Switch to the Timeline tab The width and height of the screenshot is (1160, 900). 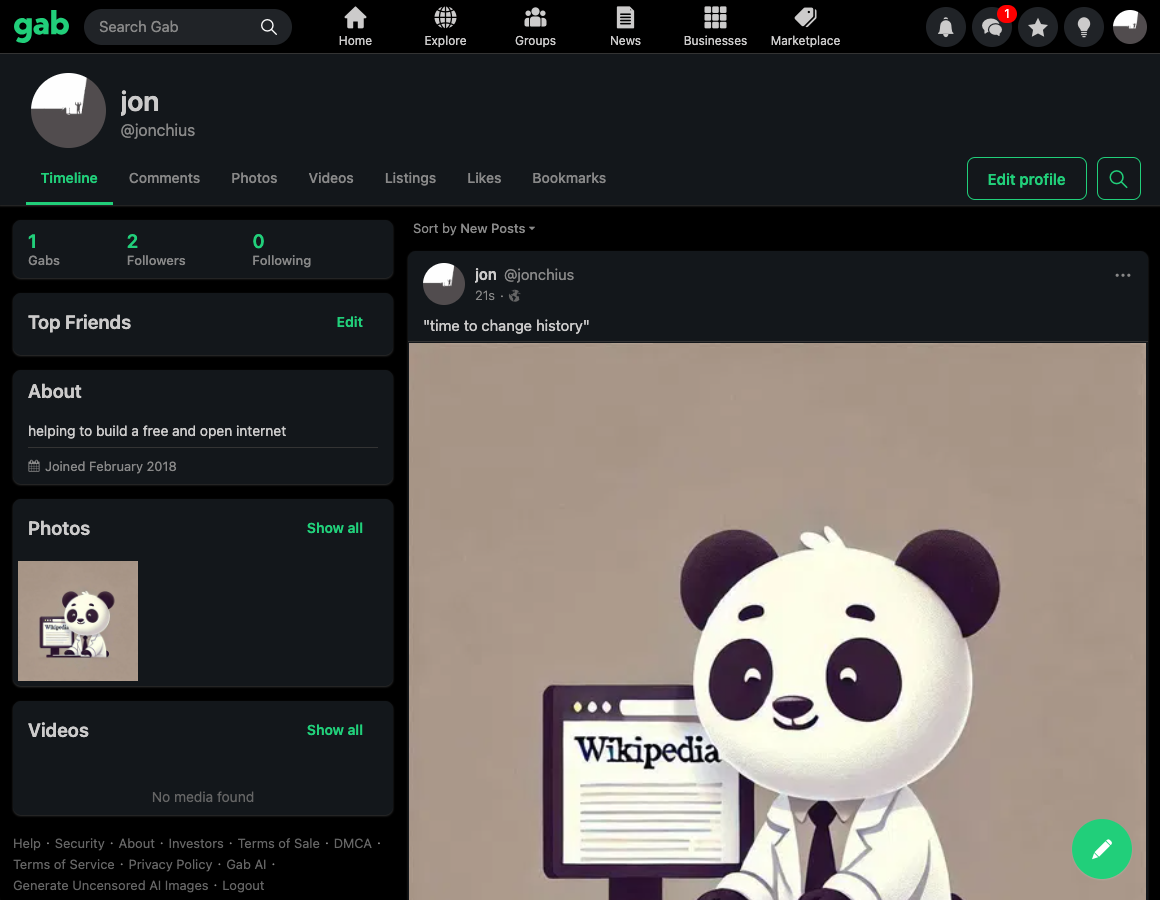(x=69, y=178)
